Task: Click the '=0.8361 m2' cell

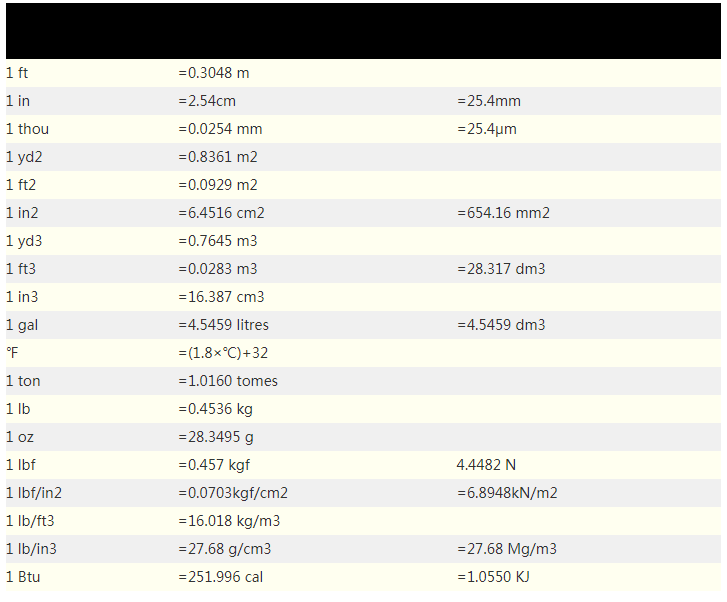Action: tap(218, 157)
